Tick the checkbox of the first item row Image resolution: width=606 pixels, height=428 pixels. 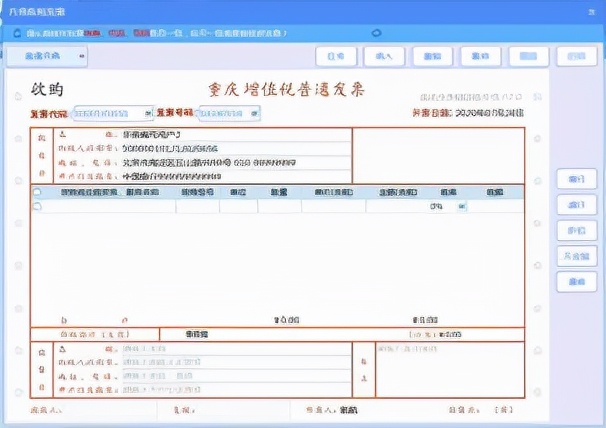[37, 206]
